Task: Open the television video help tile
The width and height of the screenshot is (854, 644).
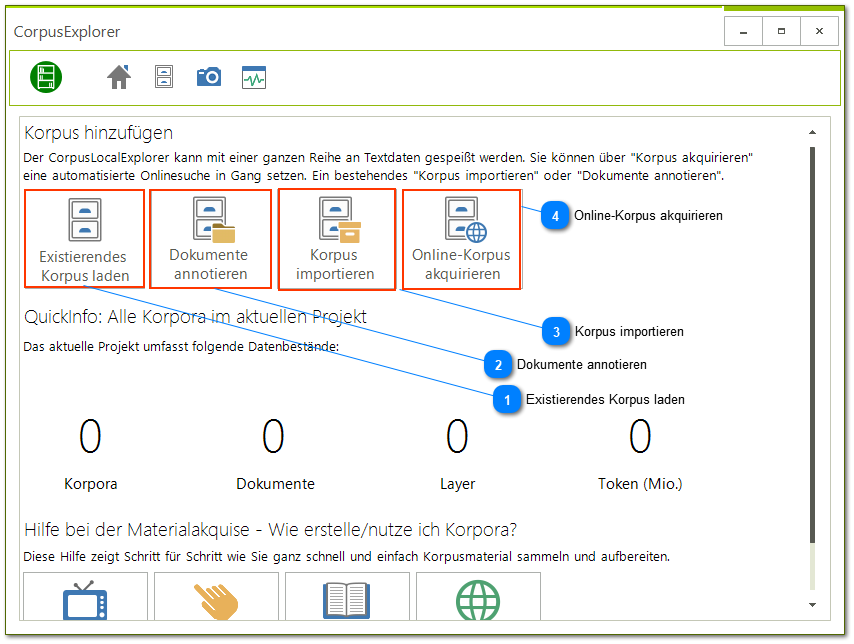Action: (86, 597)
